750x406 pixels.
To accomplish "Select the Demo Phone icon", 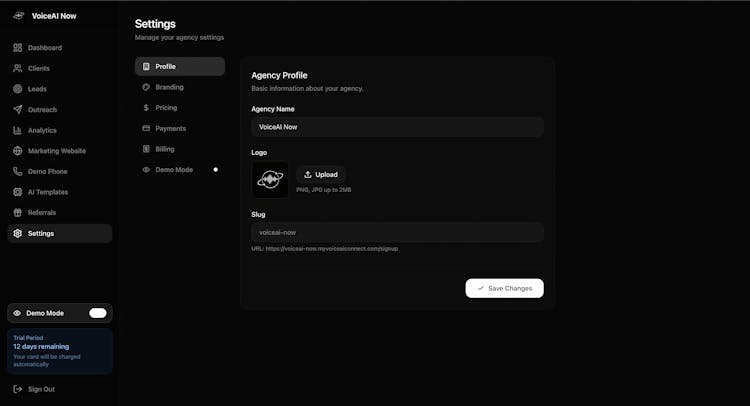I will (x=18, y=172).
